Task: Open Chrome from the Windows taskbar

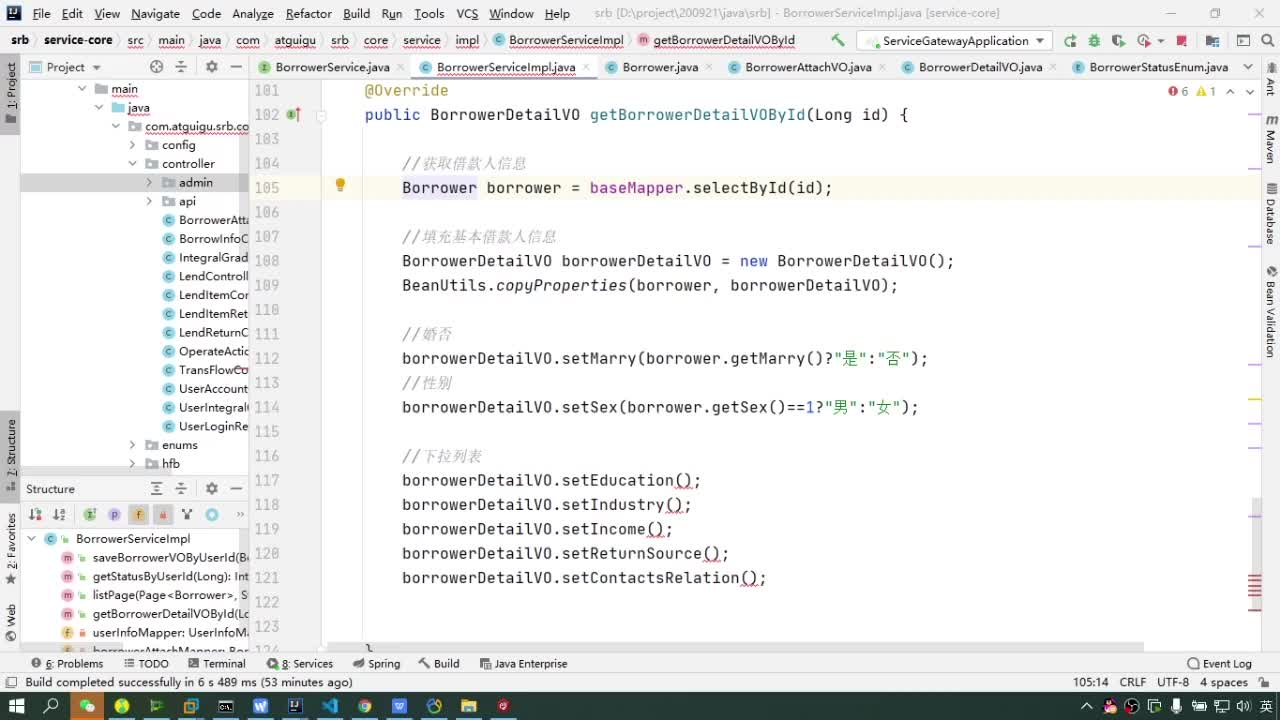Action: (365, 706)
